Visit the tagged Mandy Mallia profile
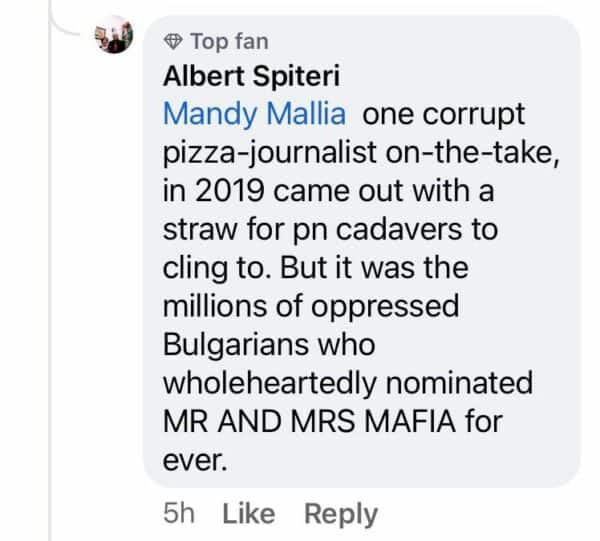Image resolution: width=600 pixels, height=541 pixels. point(255,113)
